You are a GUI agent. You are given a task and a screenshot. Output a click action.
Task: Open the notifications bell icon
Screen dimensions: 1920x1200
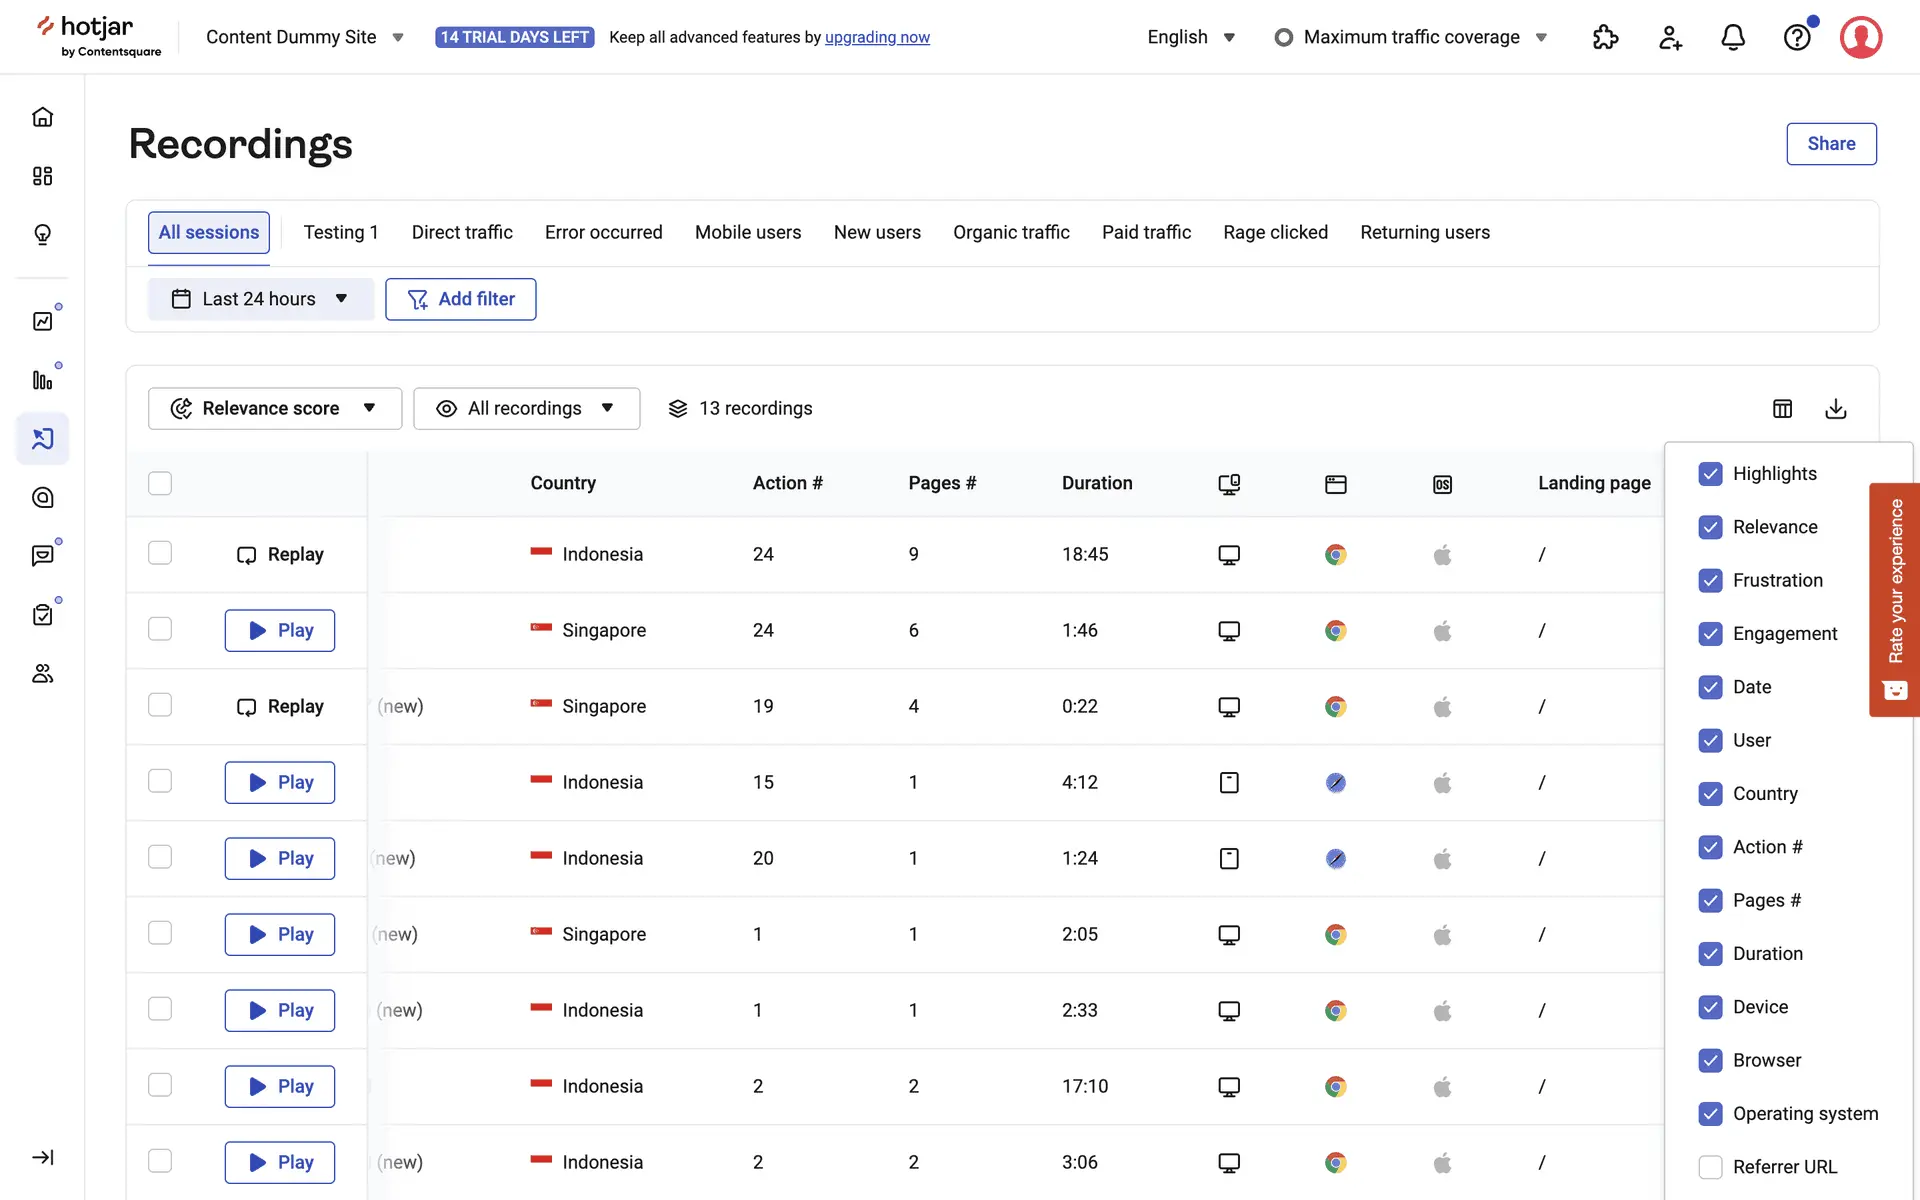[x=1732, y=38]
